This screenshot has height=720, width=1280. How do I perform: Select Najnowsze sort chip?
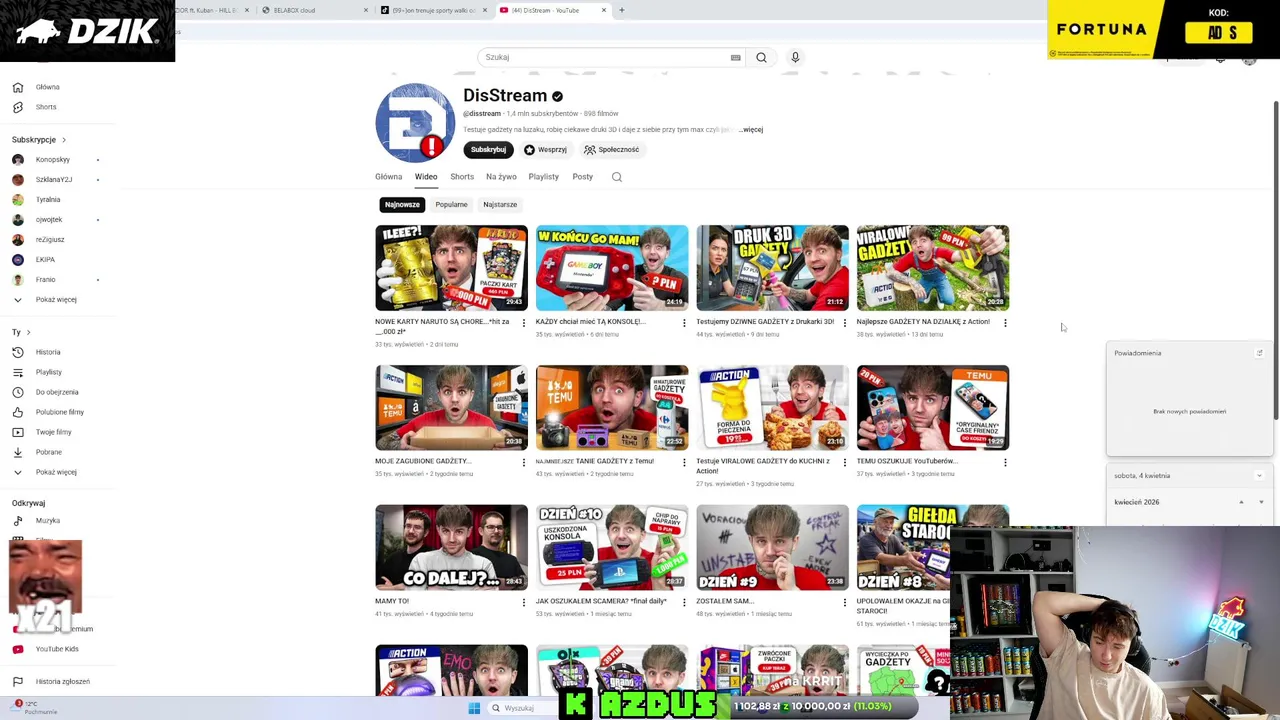[402, 205]
